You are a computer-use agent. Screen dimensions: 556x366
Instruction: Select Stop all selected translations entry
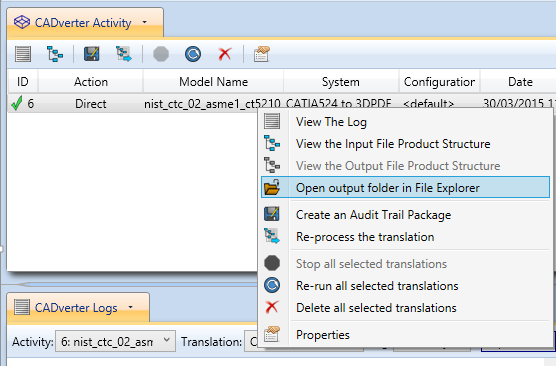[405, 264]
